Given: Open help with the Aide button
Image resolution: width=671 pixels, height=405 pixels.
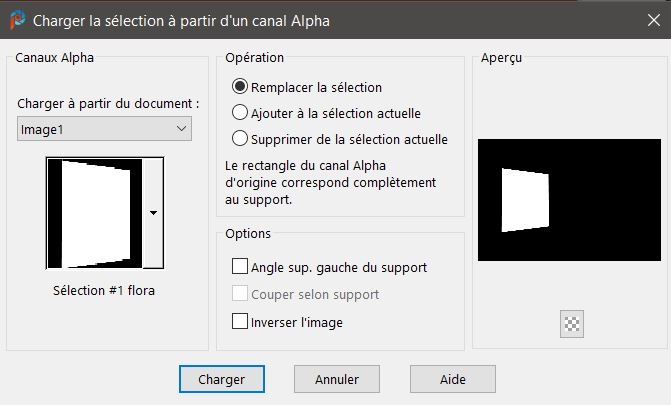Looking at the screenshot, I should (x=453, y=380).
